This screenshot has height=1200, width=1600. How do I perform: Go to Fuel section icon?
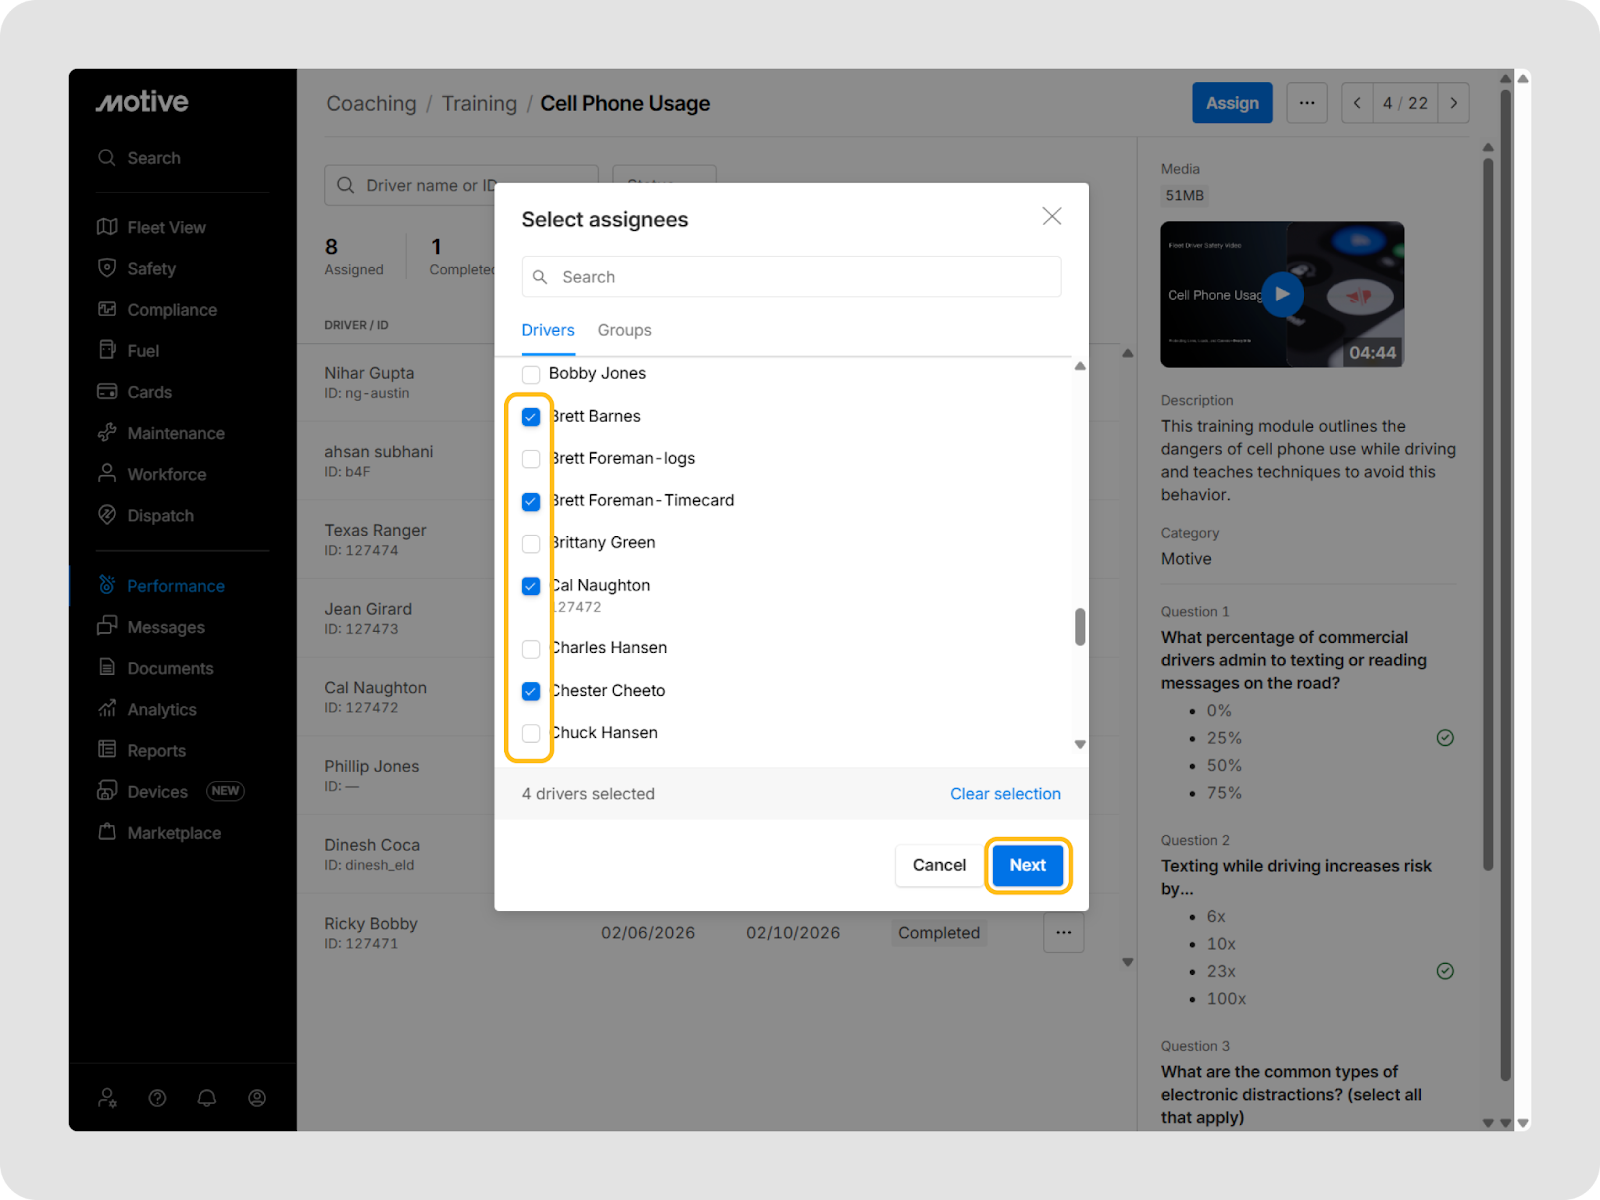pyautogui.click(x=107, y=350)
